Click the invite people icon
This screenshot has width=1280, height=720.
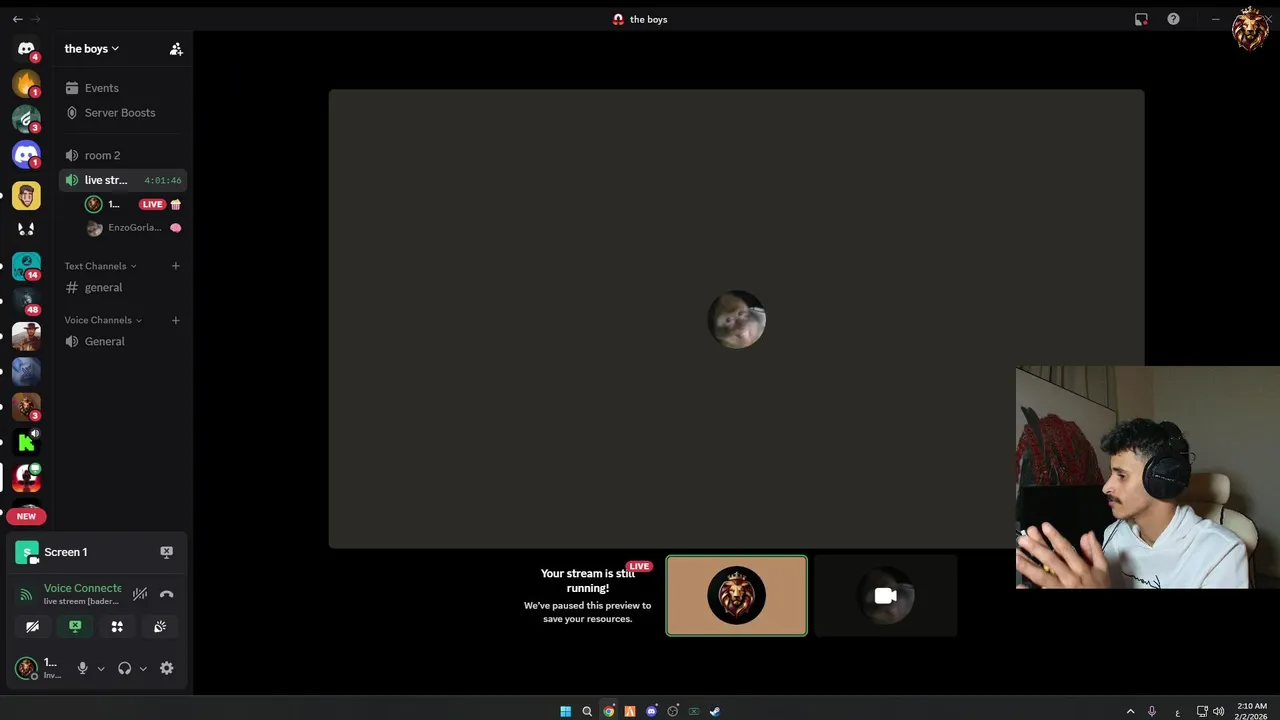point(176,49)
